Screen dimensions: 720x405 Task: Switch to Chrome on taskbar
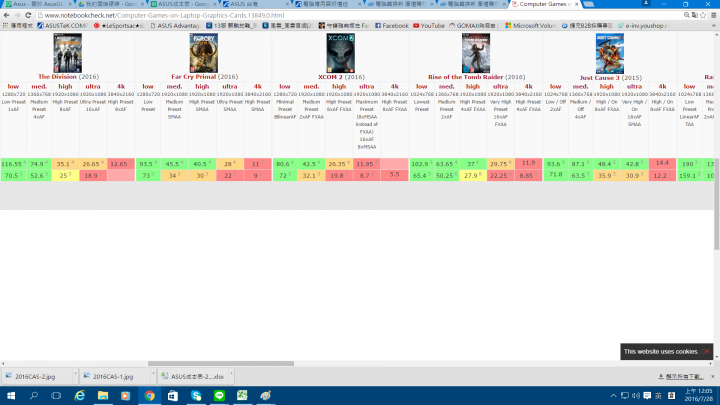149,395
